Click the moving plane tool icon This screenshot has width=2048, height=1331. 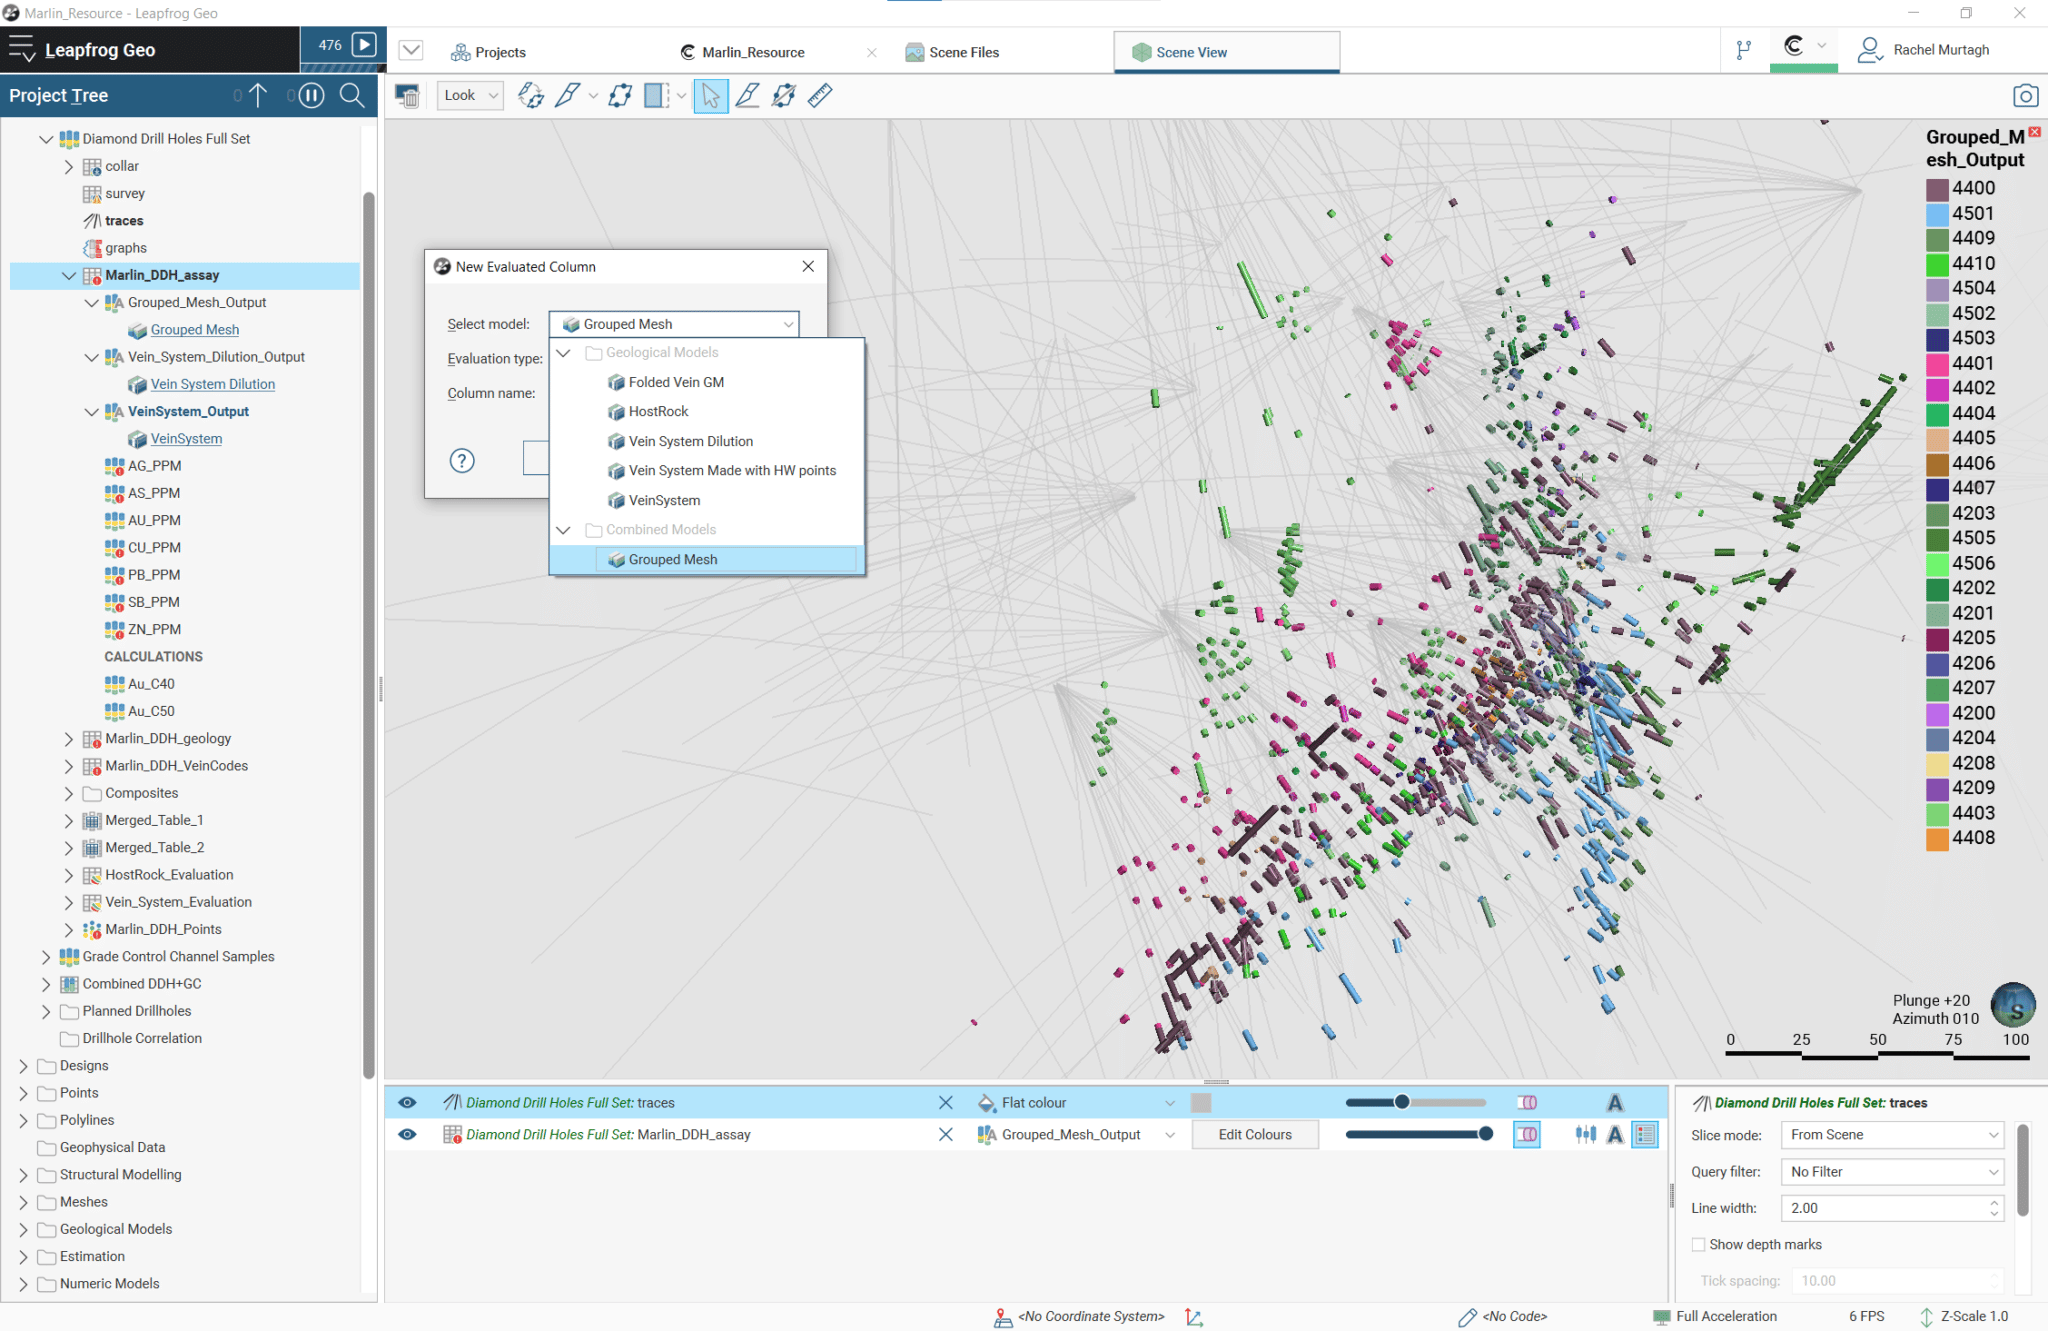[620, 96]
